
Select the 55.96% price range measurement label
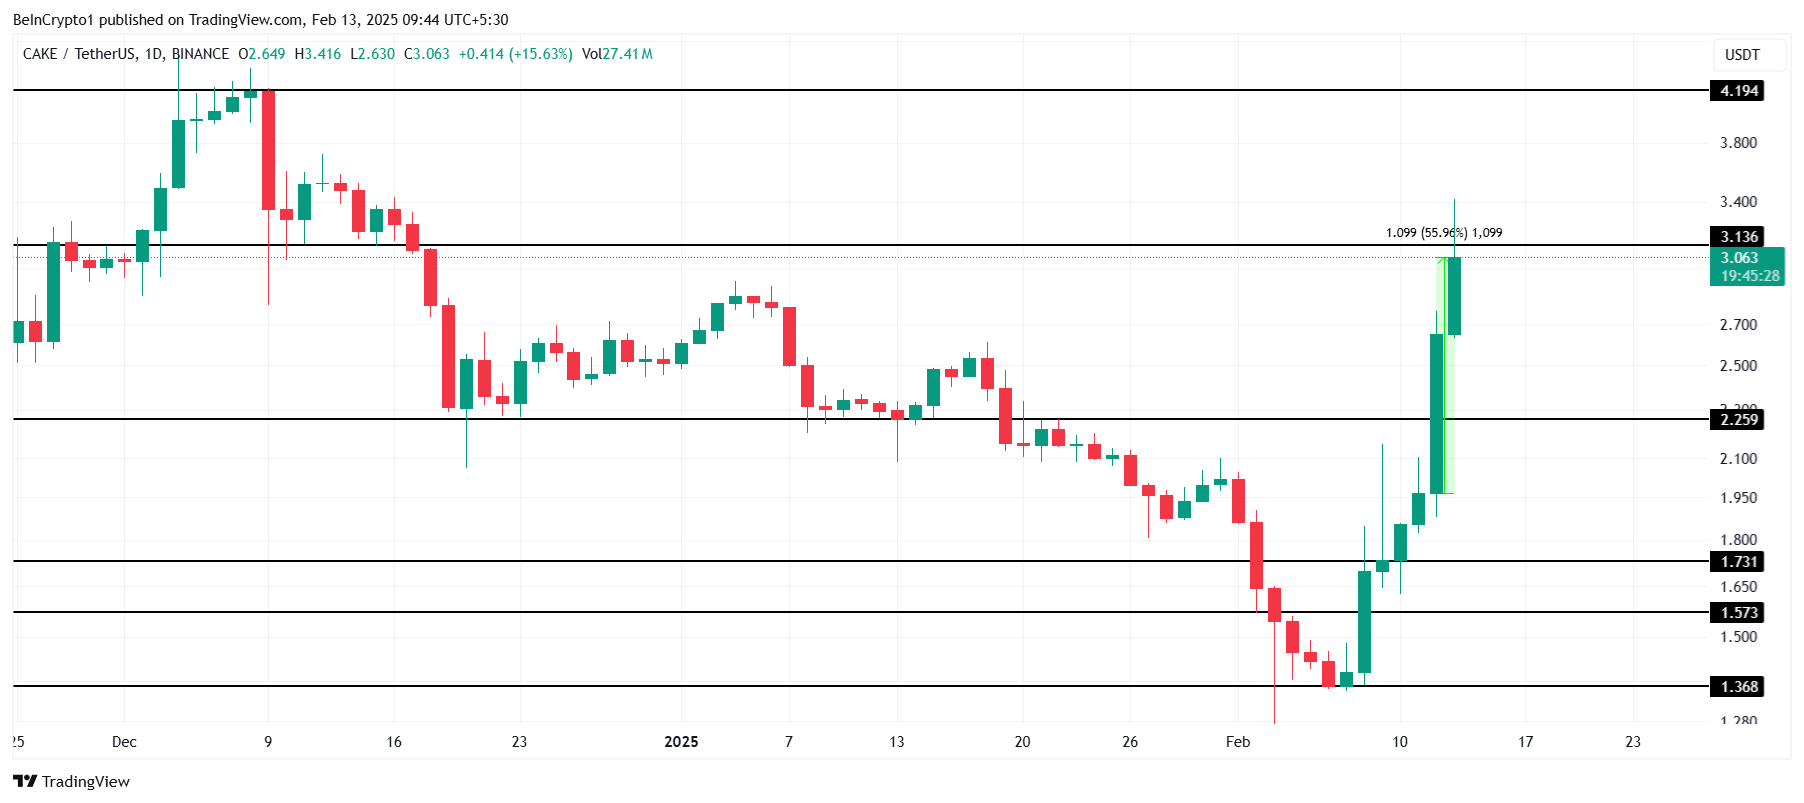click(1444, 233)
